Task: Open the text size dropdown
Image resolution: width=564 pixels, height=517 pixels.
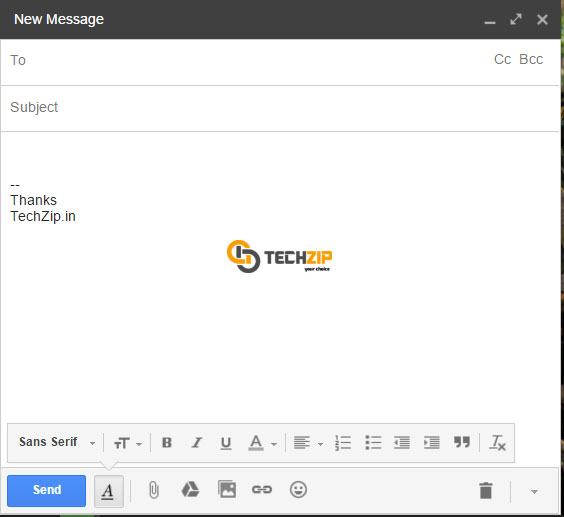Action: click(128, 443)
